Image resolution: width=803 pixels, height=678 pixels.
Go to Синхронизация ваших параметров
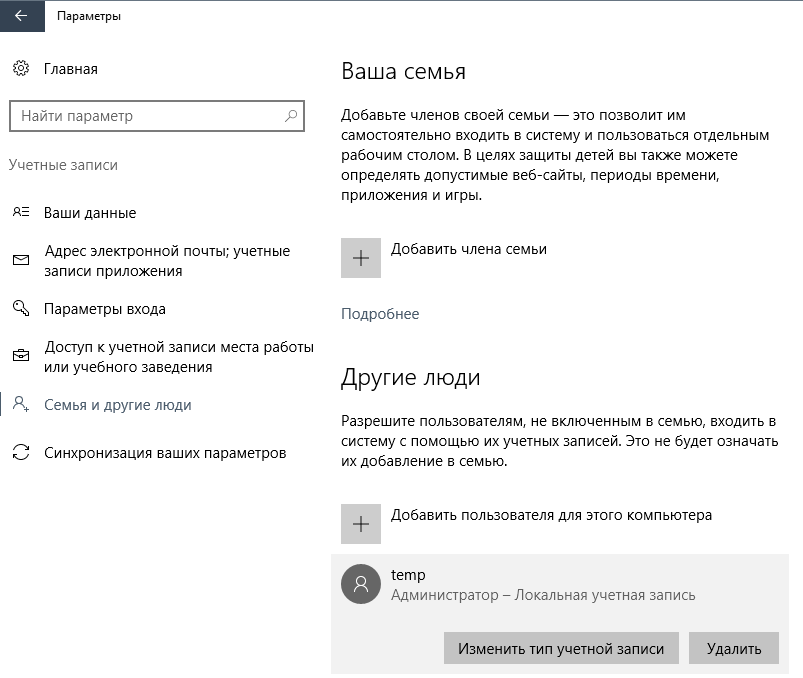pos(165,453)
